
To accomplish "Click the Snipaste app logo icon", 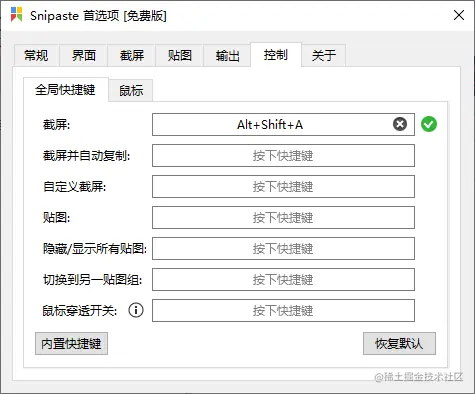I will tap(16, 15).
